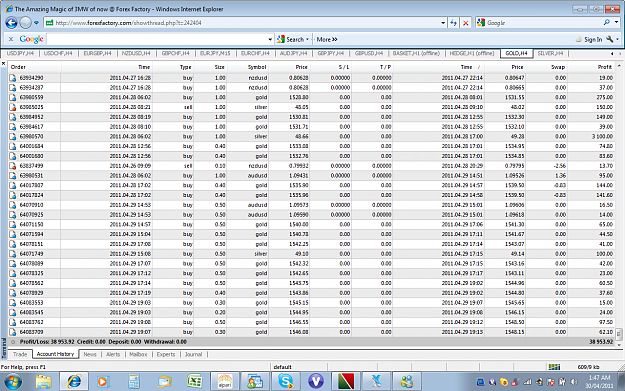Image resolution: width=625 pixels, height=391 pixels.
Task: Open the Mailbox terminal tab
Action: 138,354
